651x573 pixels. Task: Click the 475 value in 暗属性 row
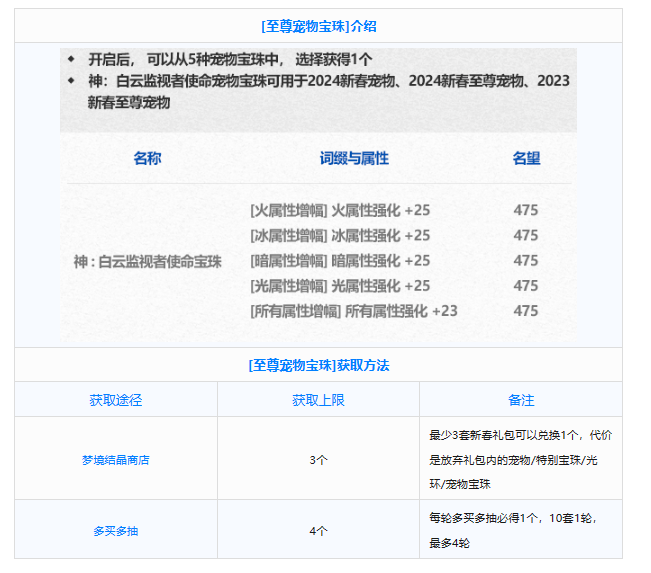click(x=526, y=261)
